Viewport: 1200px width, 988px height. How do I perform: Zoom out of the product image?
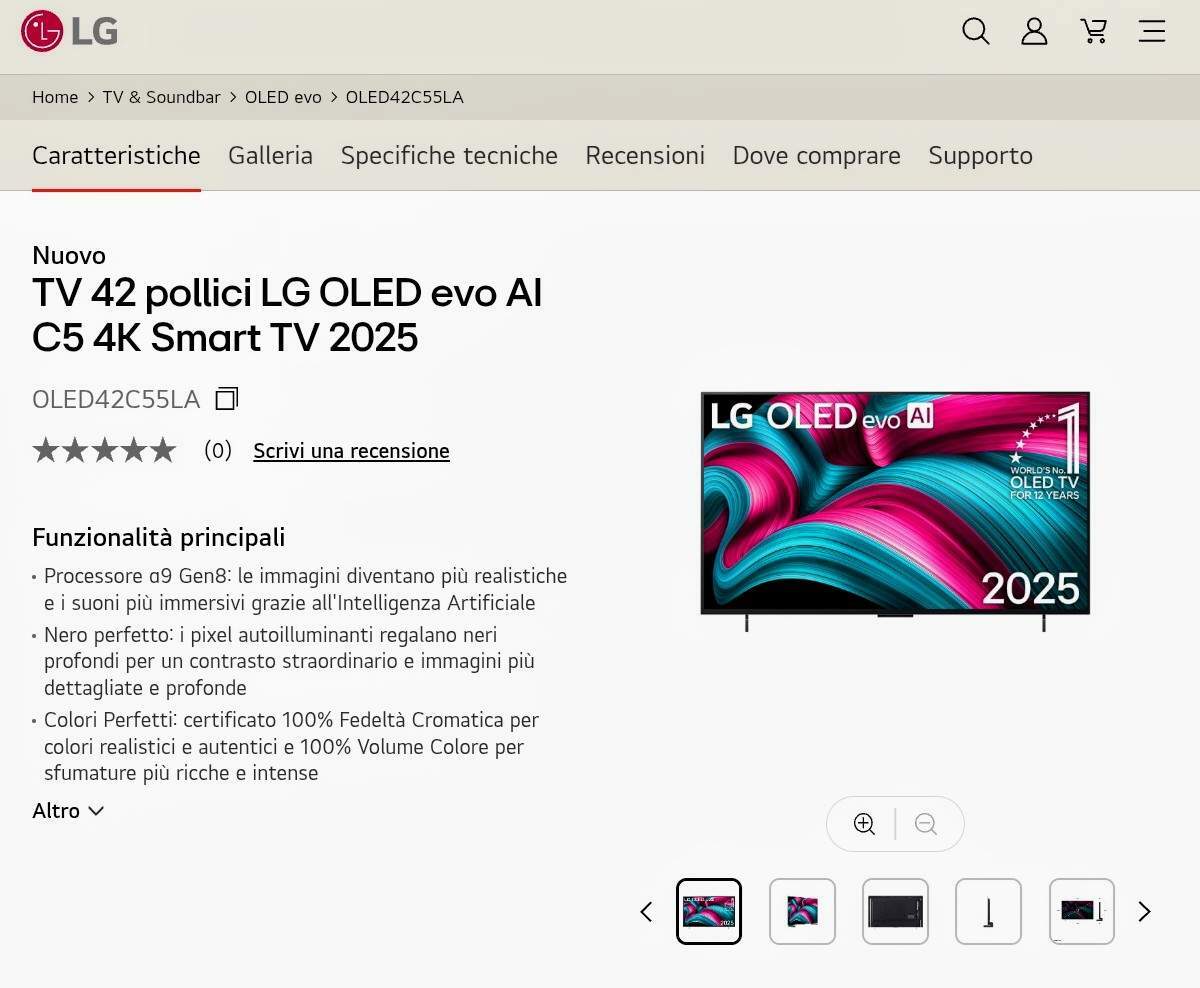[926, 824]
